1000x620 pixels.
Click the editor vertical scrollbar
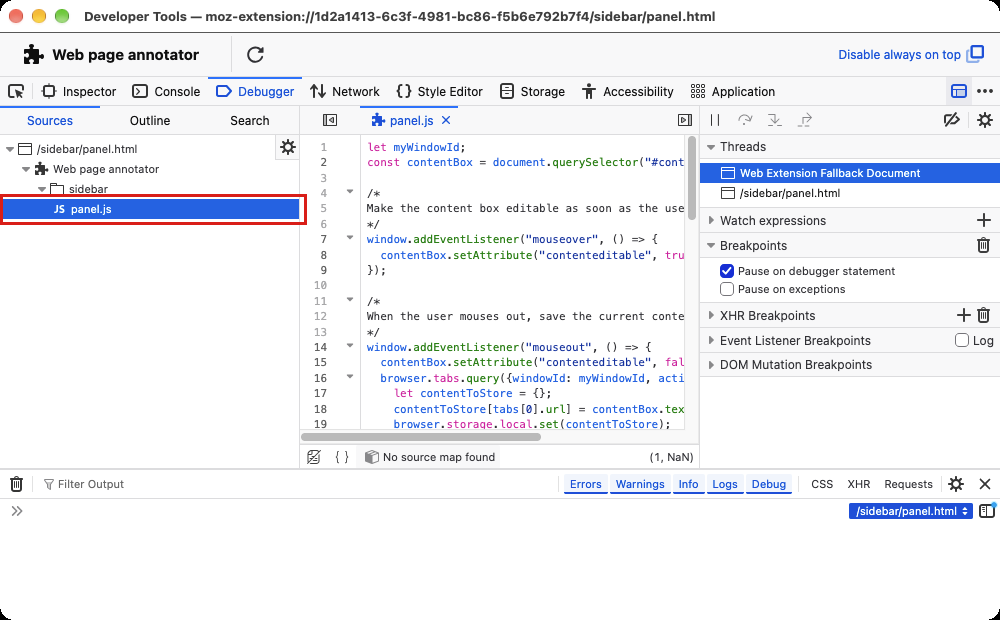click(x=692, y=179)
